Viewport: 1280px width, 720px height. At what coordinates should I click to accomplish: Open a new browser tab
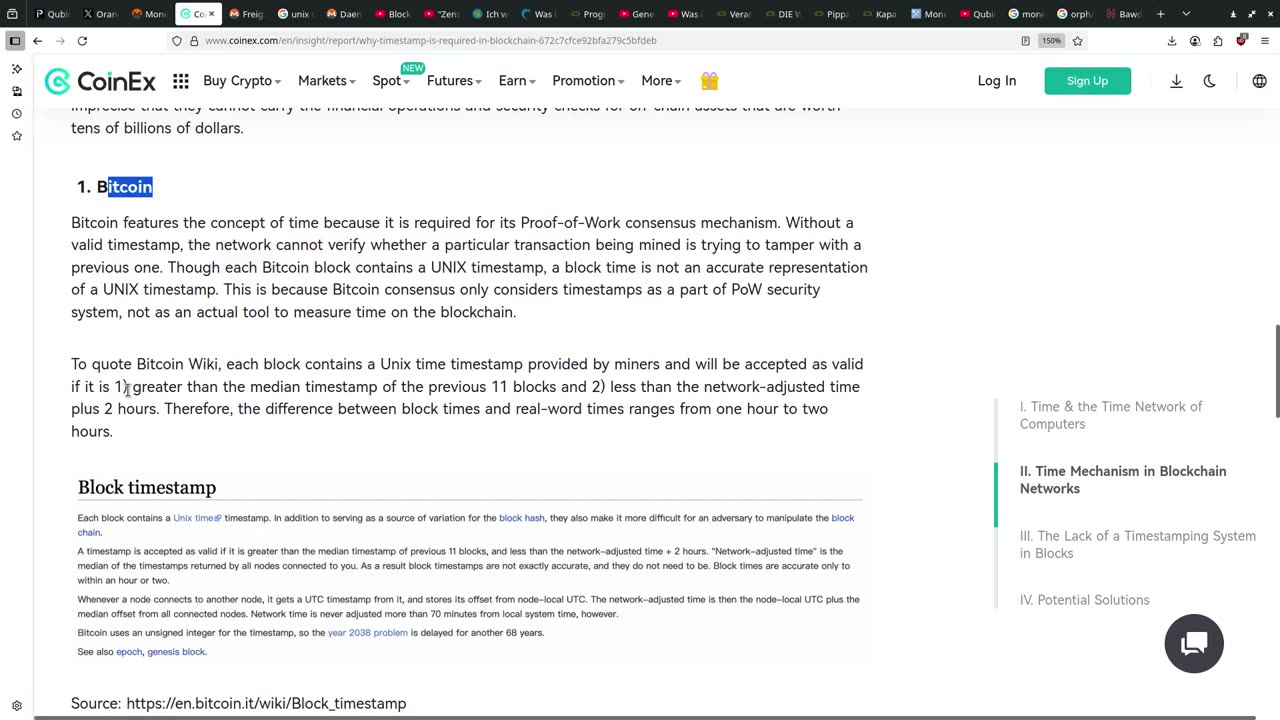(1161, 14)
